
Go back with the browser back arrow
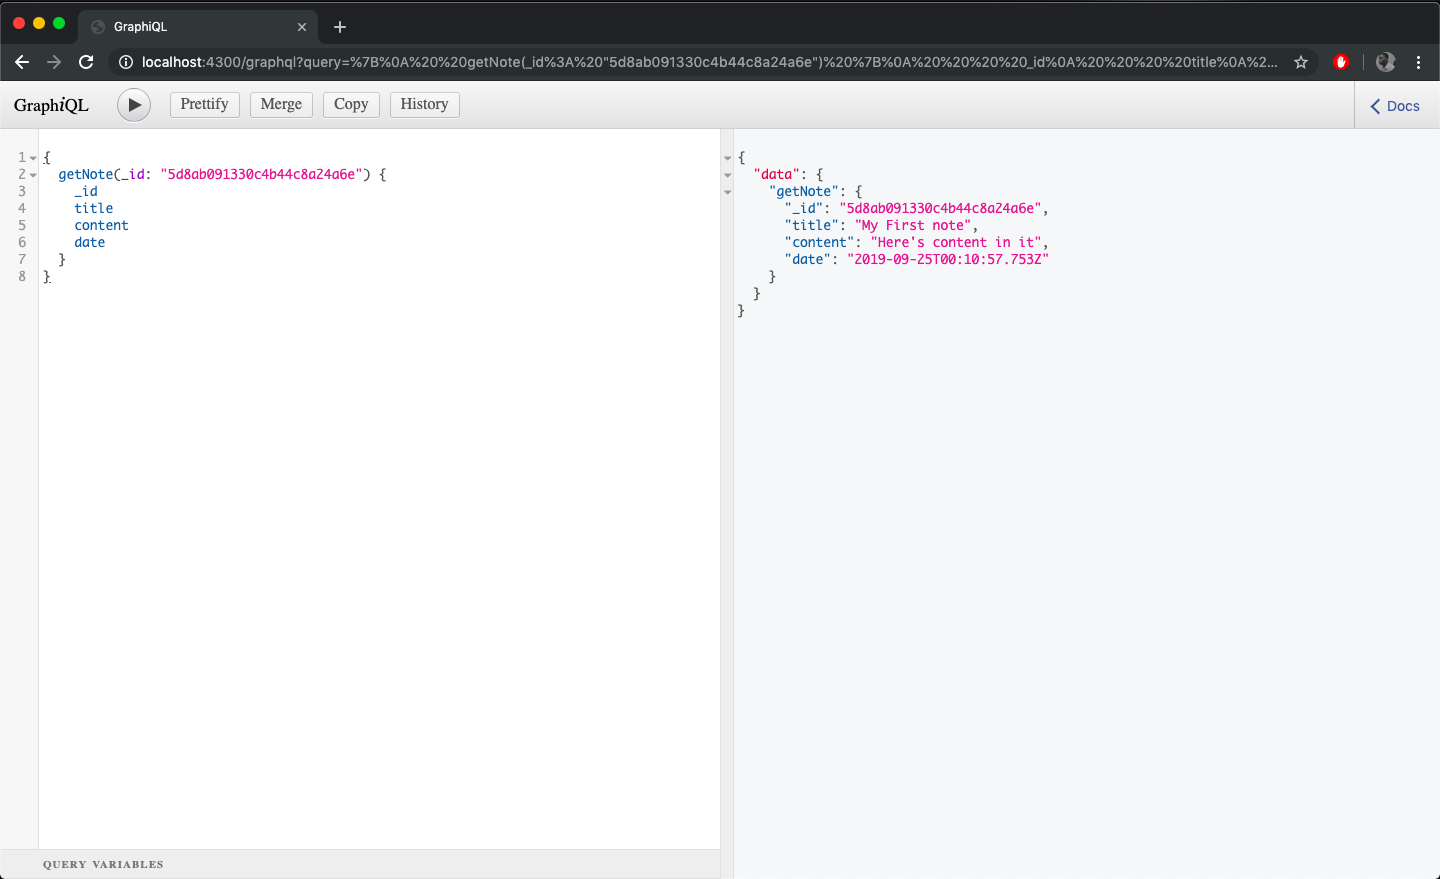point(22,62)
